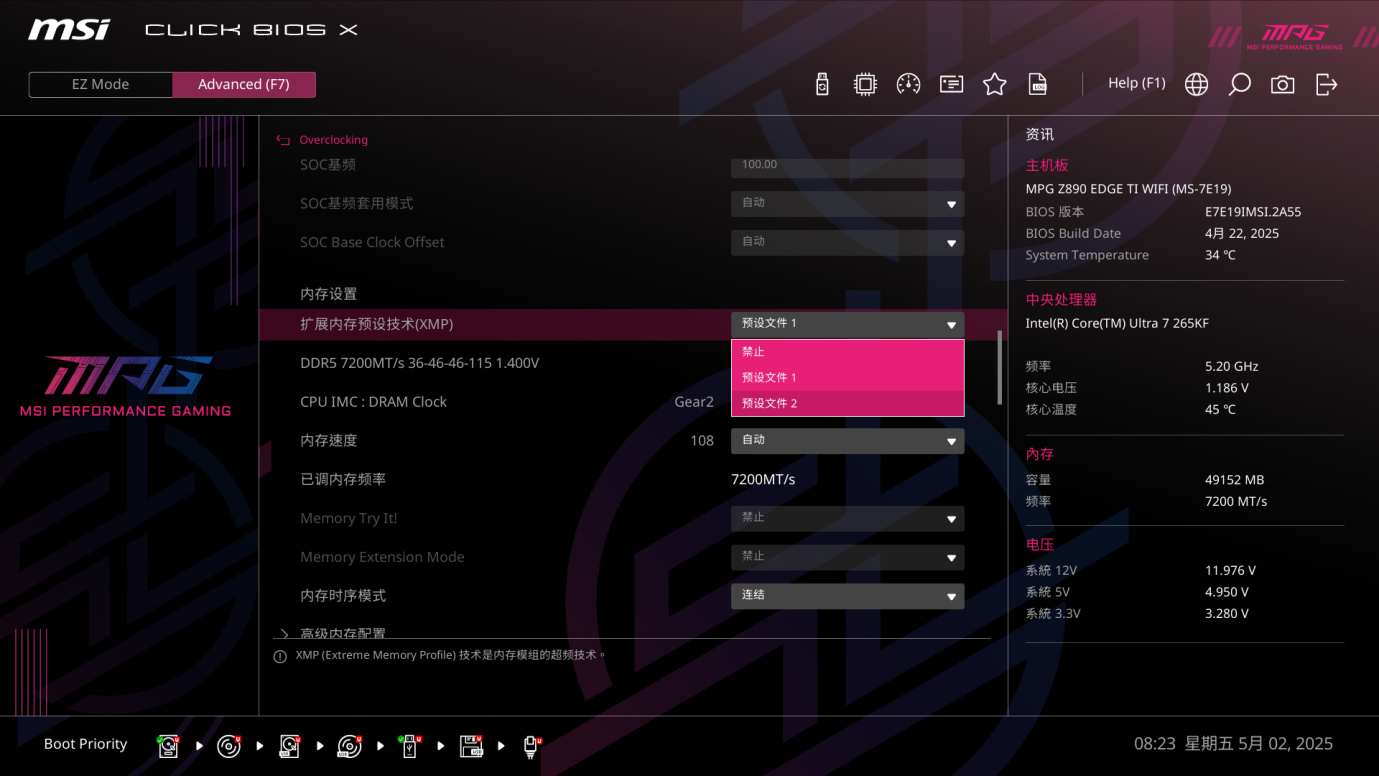
Task: Click the 系統 5V reading 4.950 V
Action: coord(1227,592)
